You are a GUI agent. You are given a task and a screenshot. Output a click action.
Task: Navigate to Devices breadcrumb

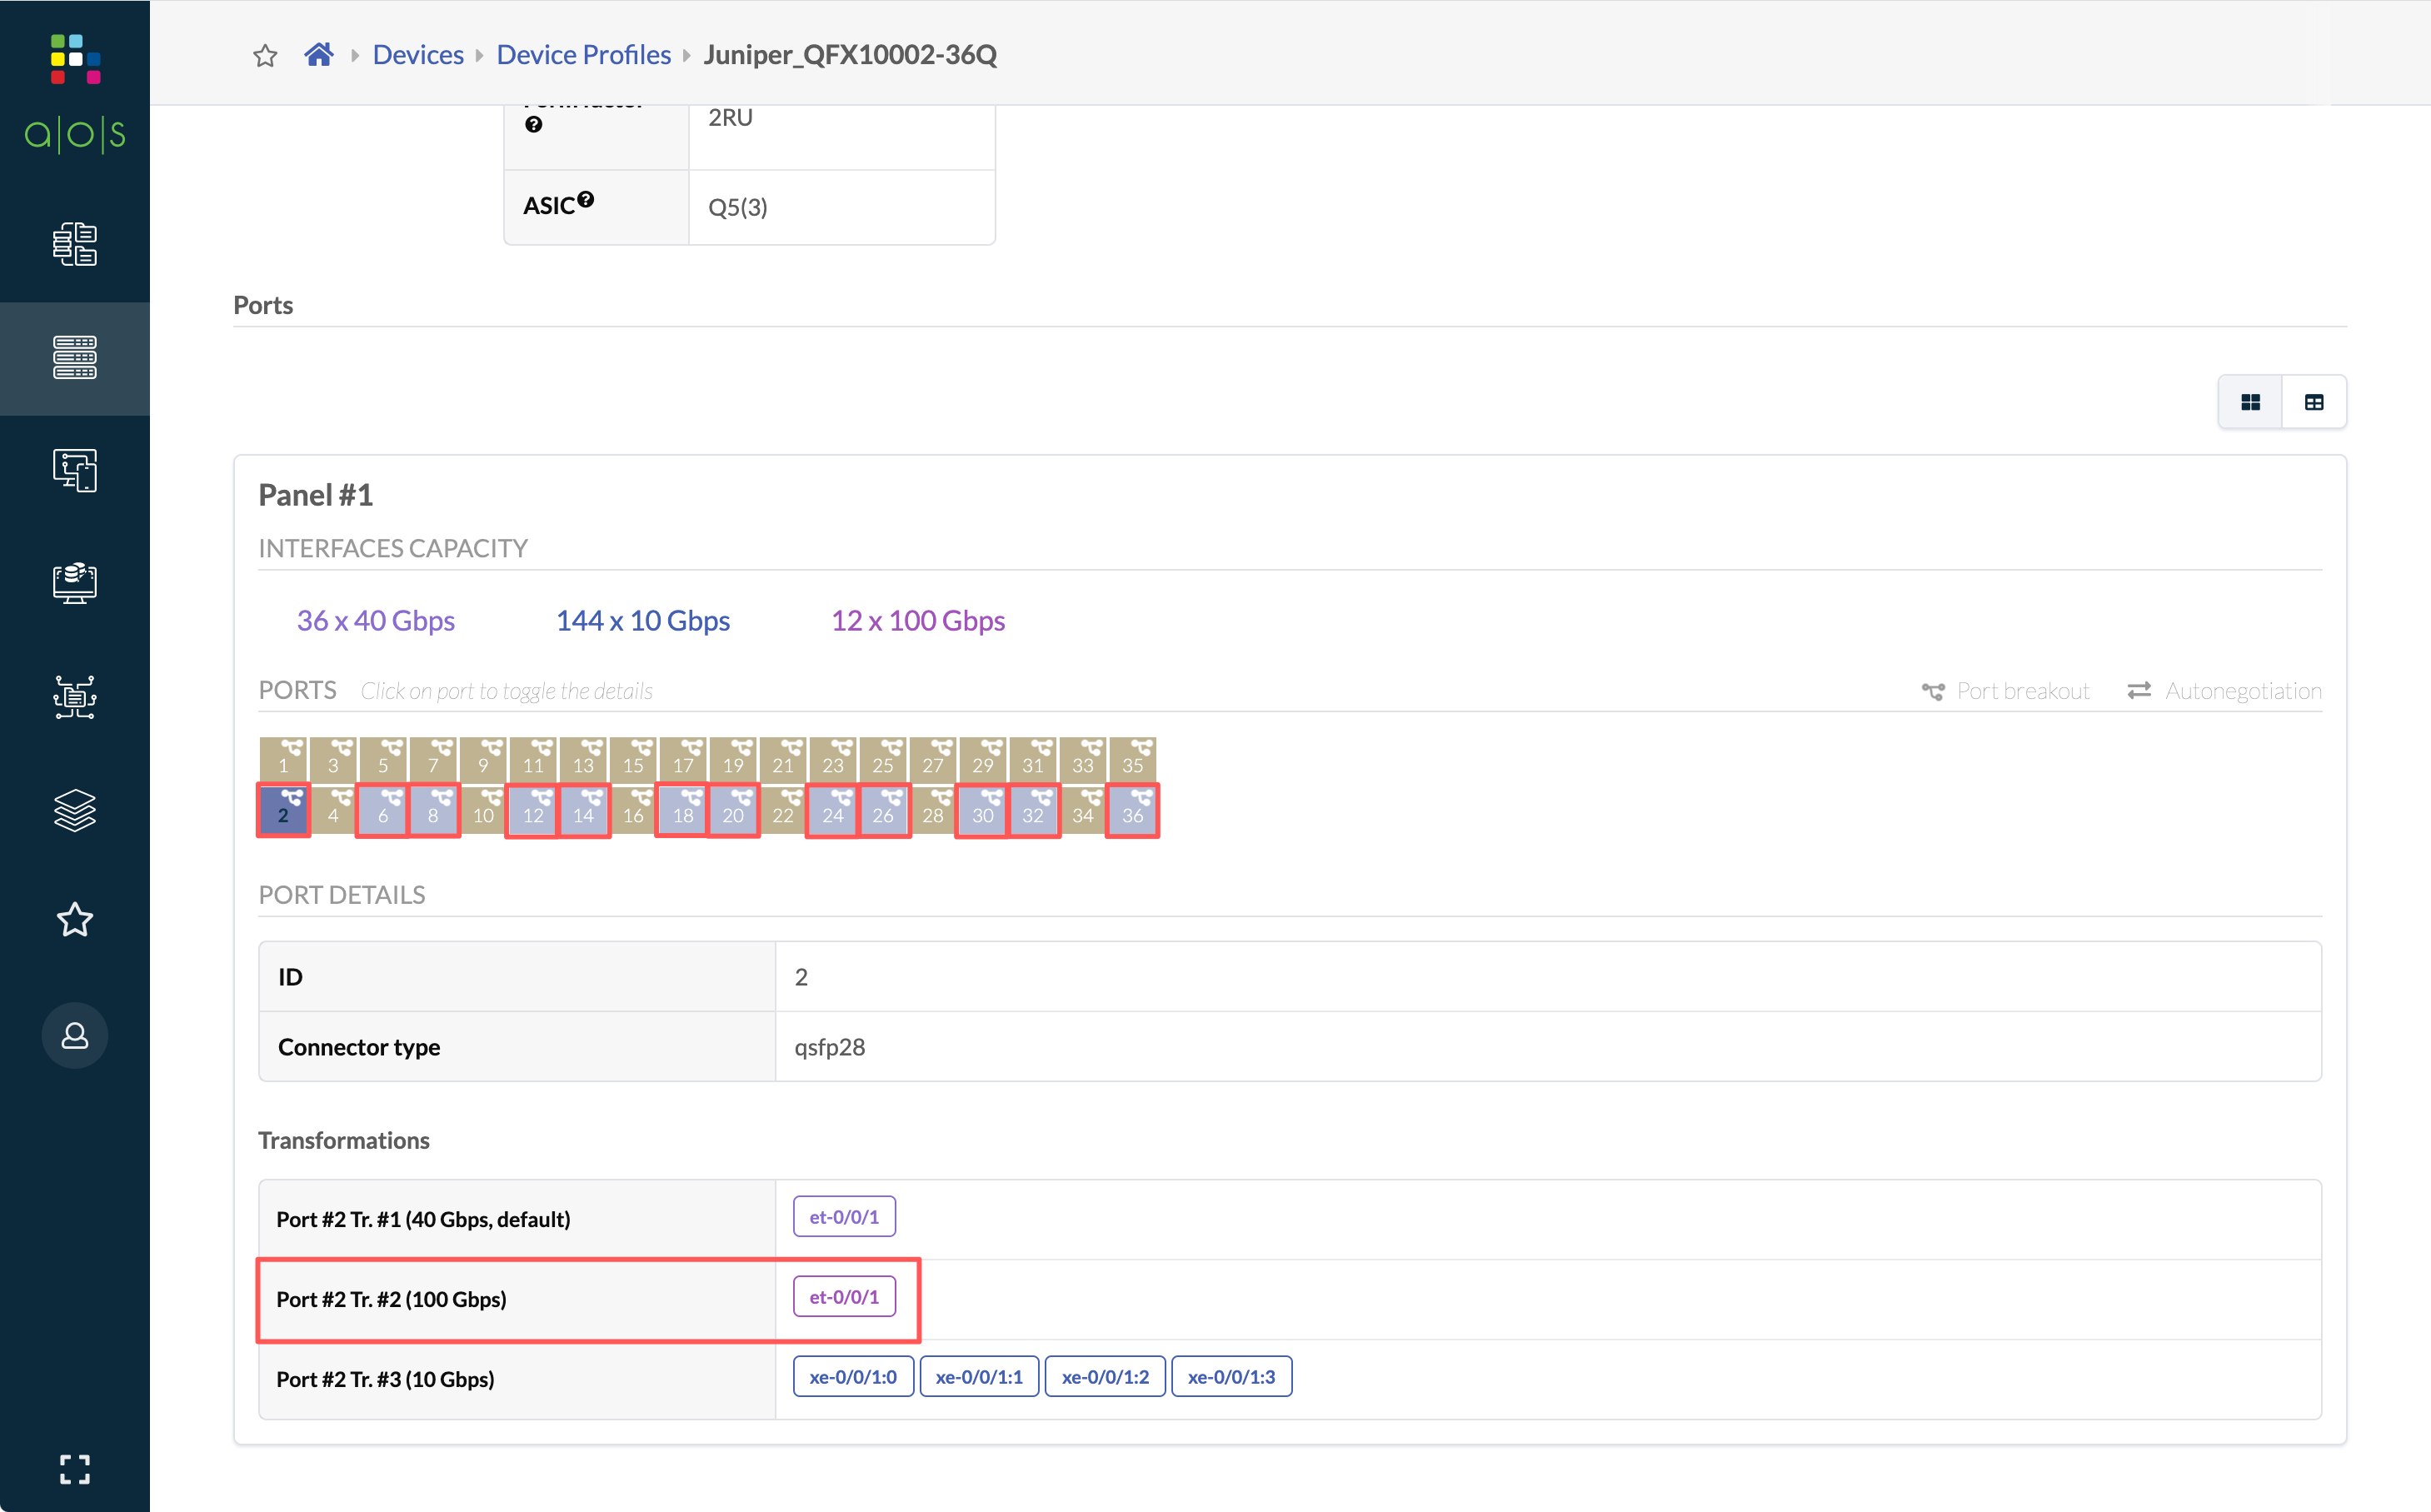pyautogui.click(x=418, y=55)
